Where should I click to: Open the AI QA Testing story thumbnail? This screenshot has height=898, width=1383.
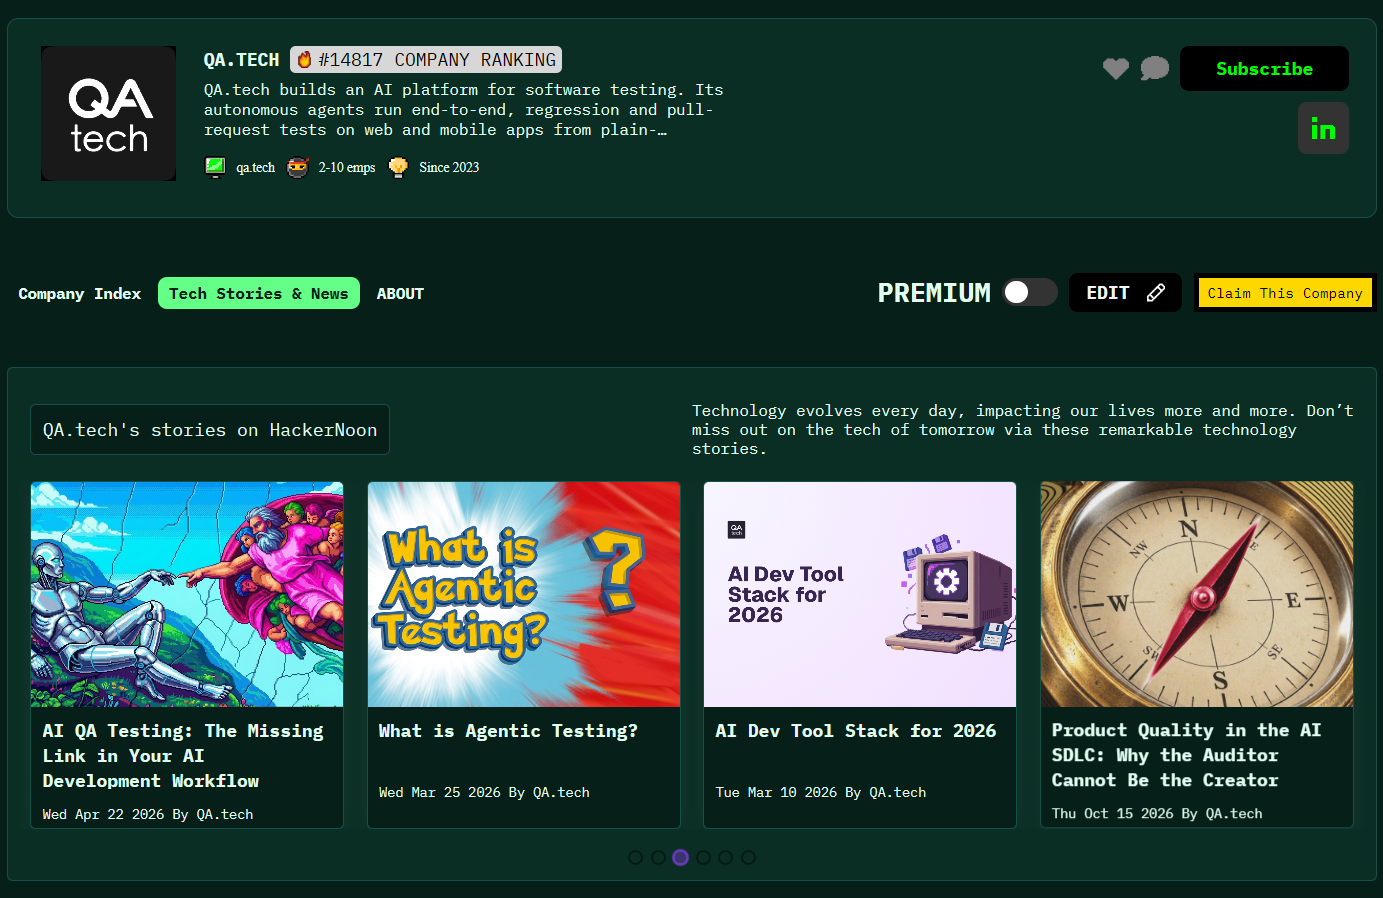187,594
